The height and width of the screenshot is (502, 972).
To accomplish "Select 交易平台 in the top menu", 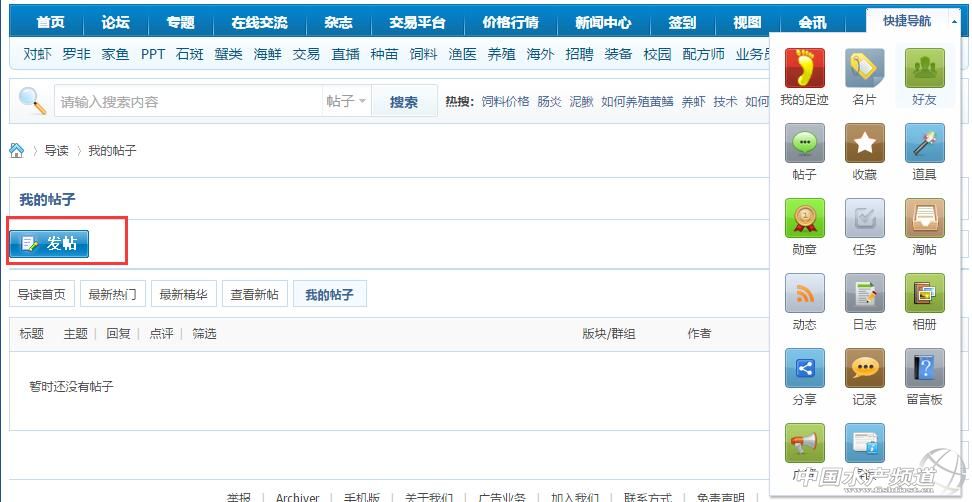I will point(416,23).
